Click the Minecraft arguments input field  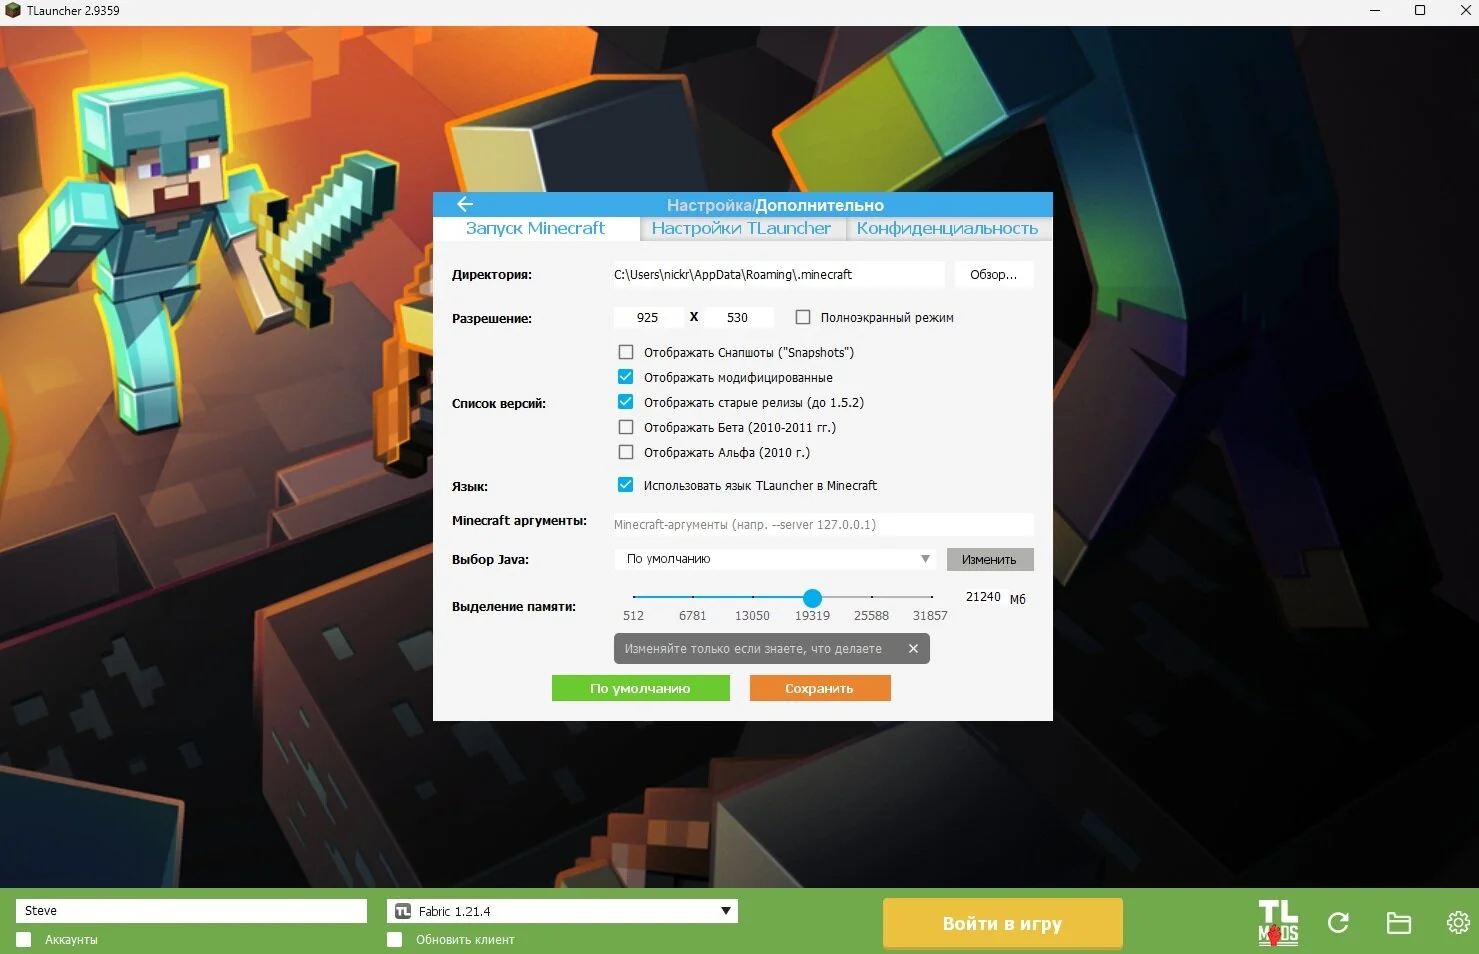(x=822, y=524)
